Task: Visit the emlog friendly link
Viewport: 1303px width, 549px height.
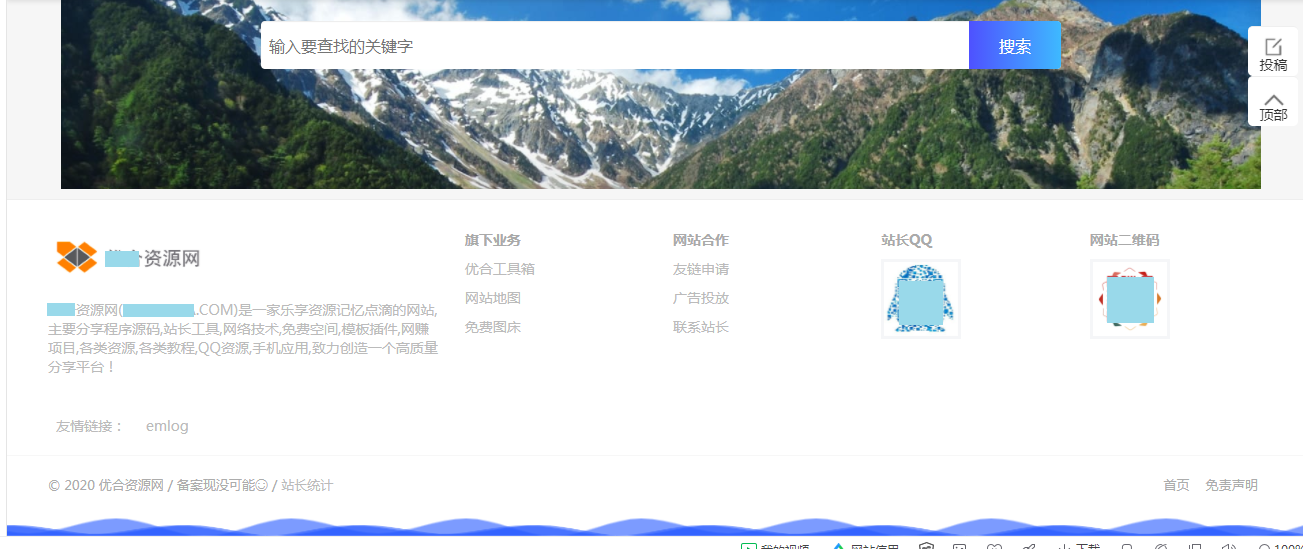Action: [x=167, y=426]
